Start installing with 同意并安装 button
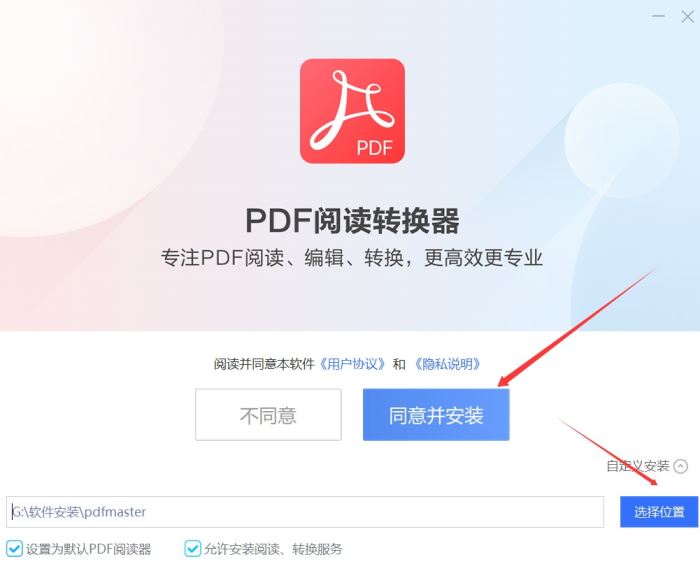 pos(436,414)
